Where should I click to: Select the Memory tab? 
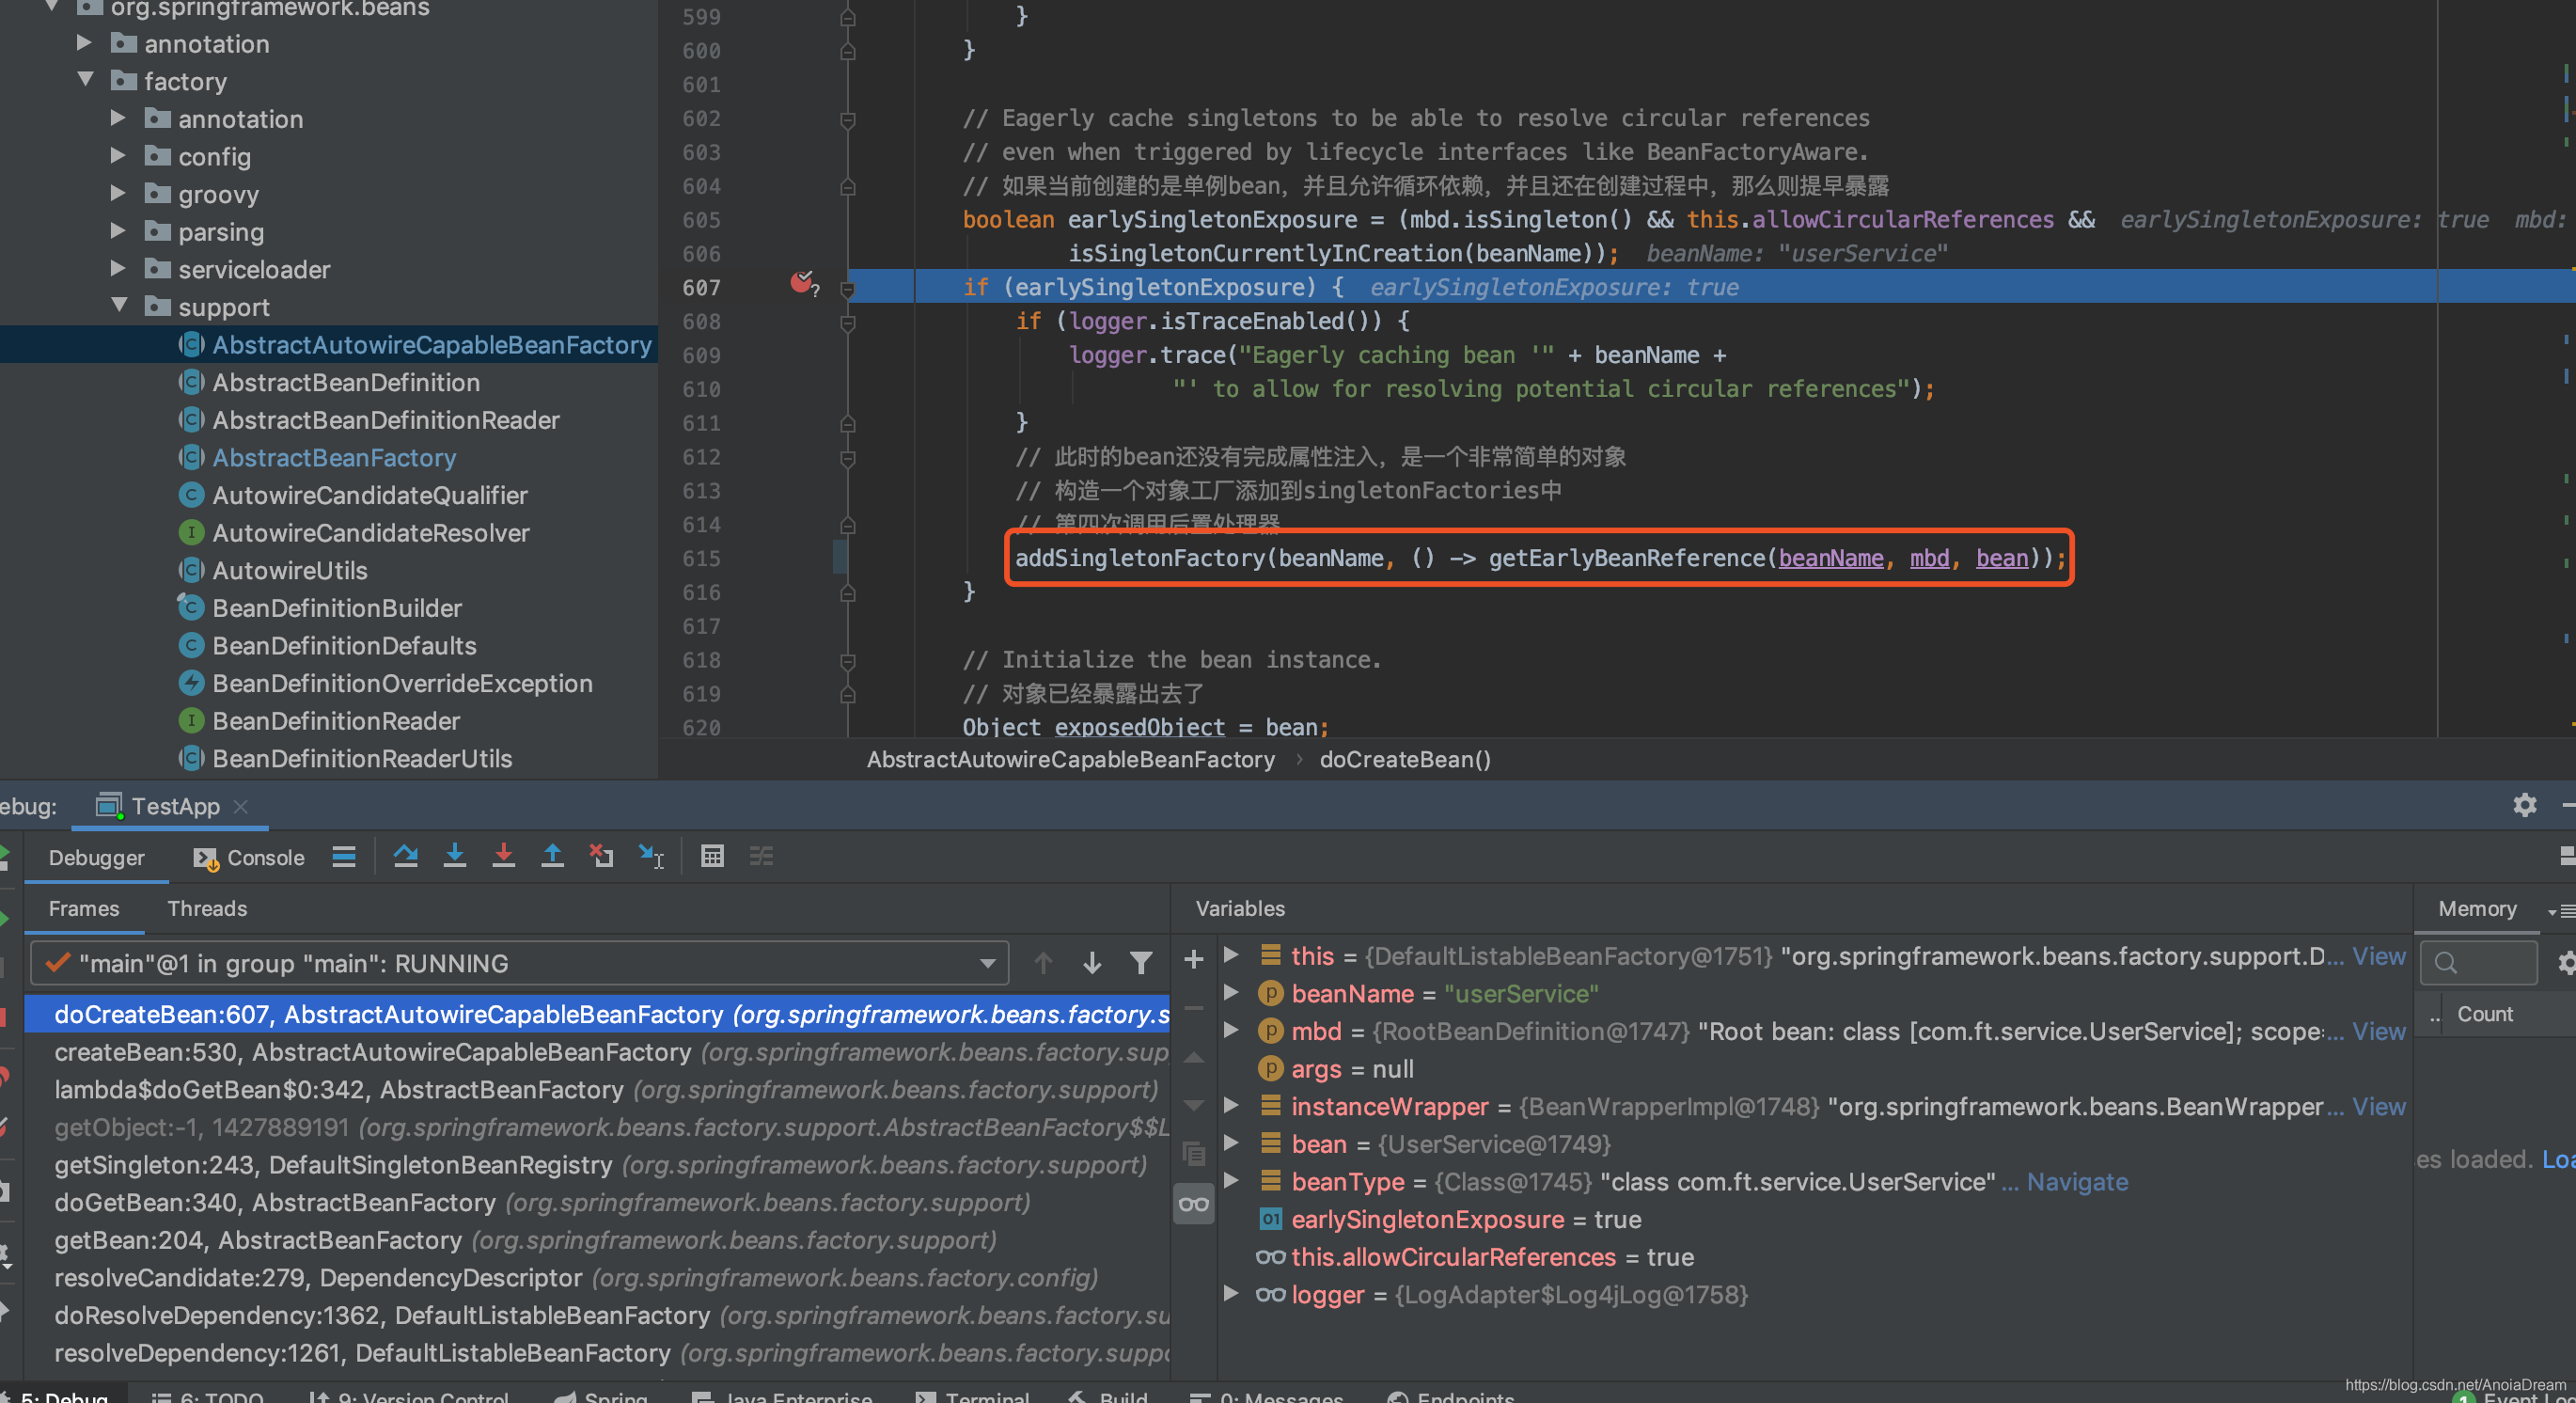[x=2477, y=909]
